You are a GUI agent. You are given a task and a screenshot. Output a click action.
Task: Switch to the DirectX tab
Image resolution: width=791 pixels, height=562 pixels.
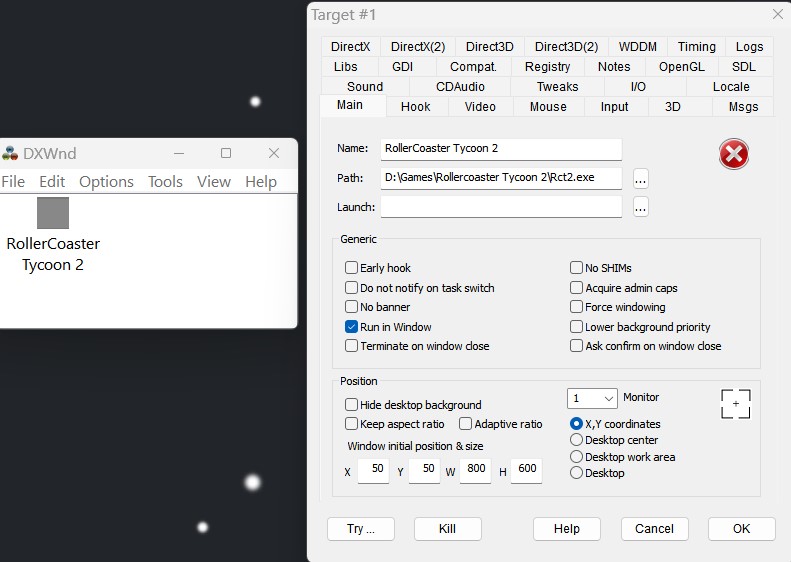pos(351,46)
